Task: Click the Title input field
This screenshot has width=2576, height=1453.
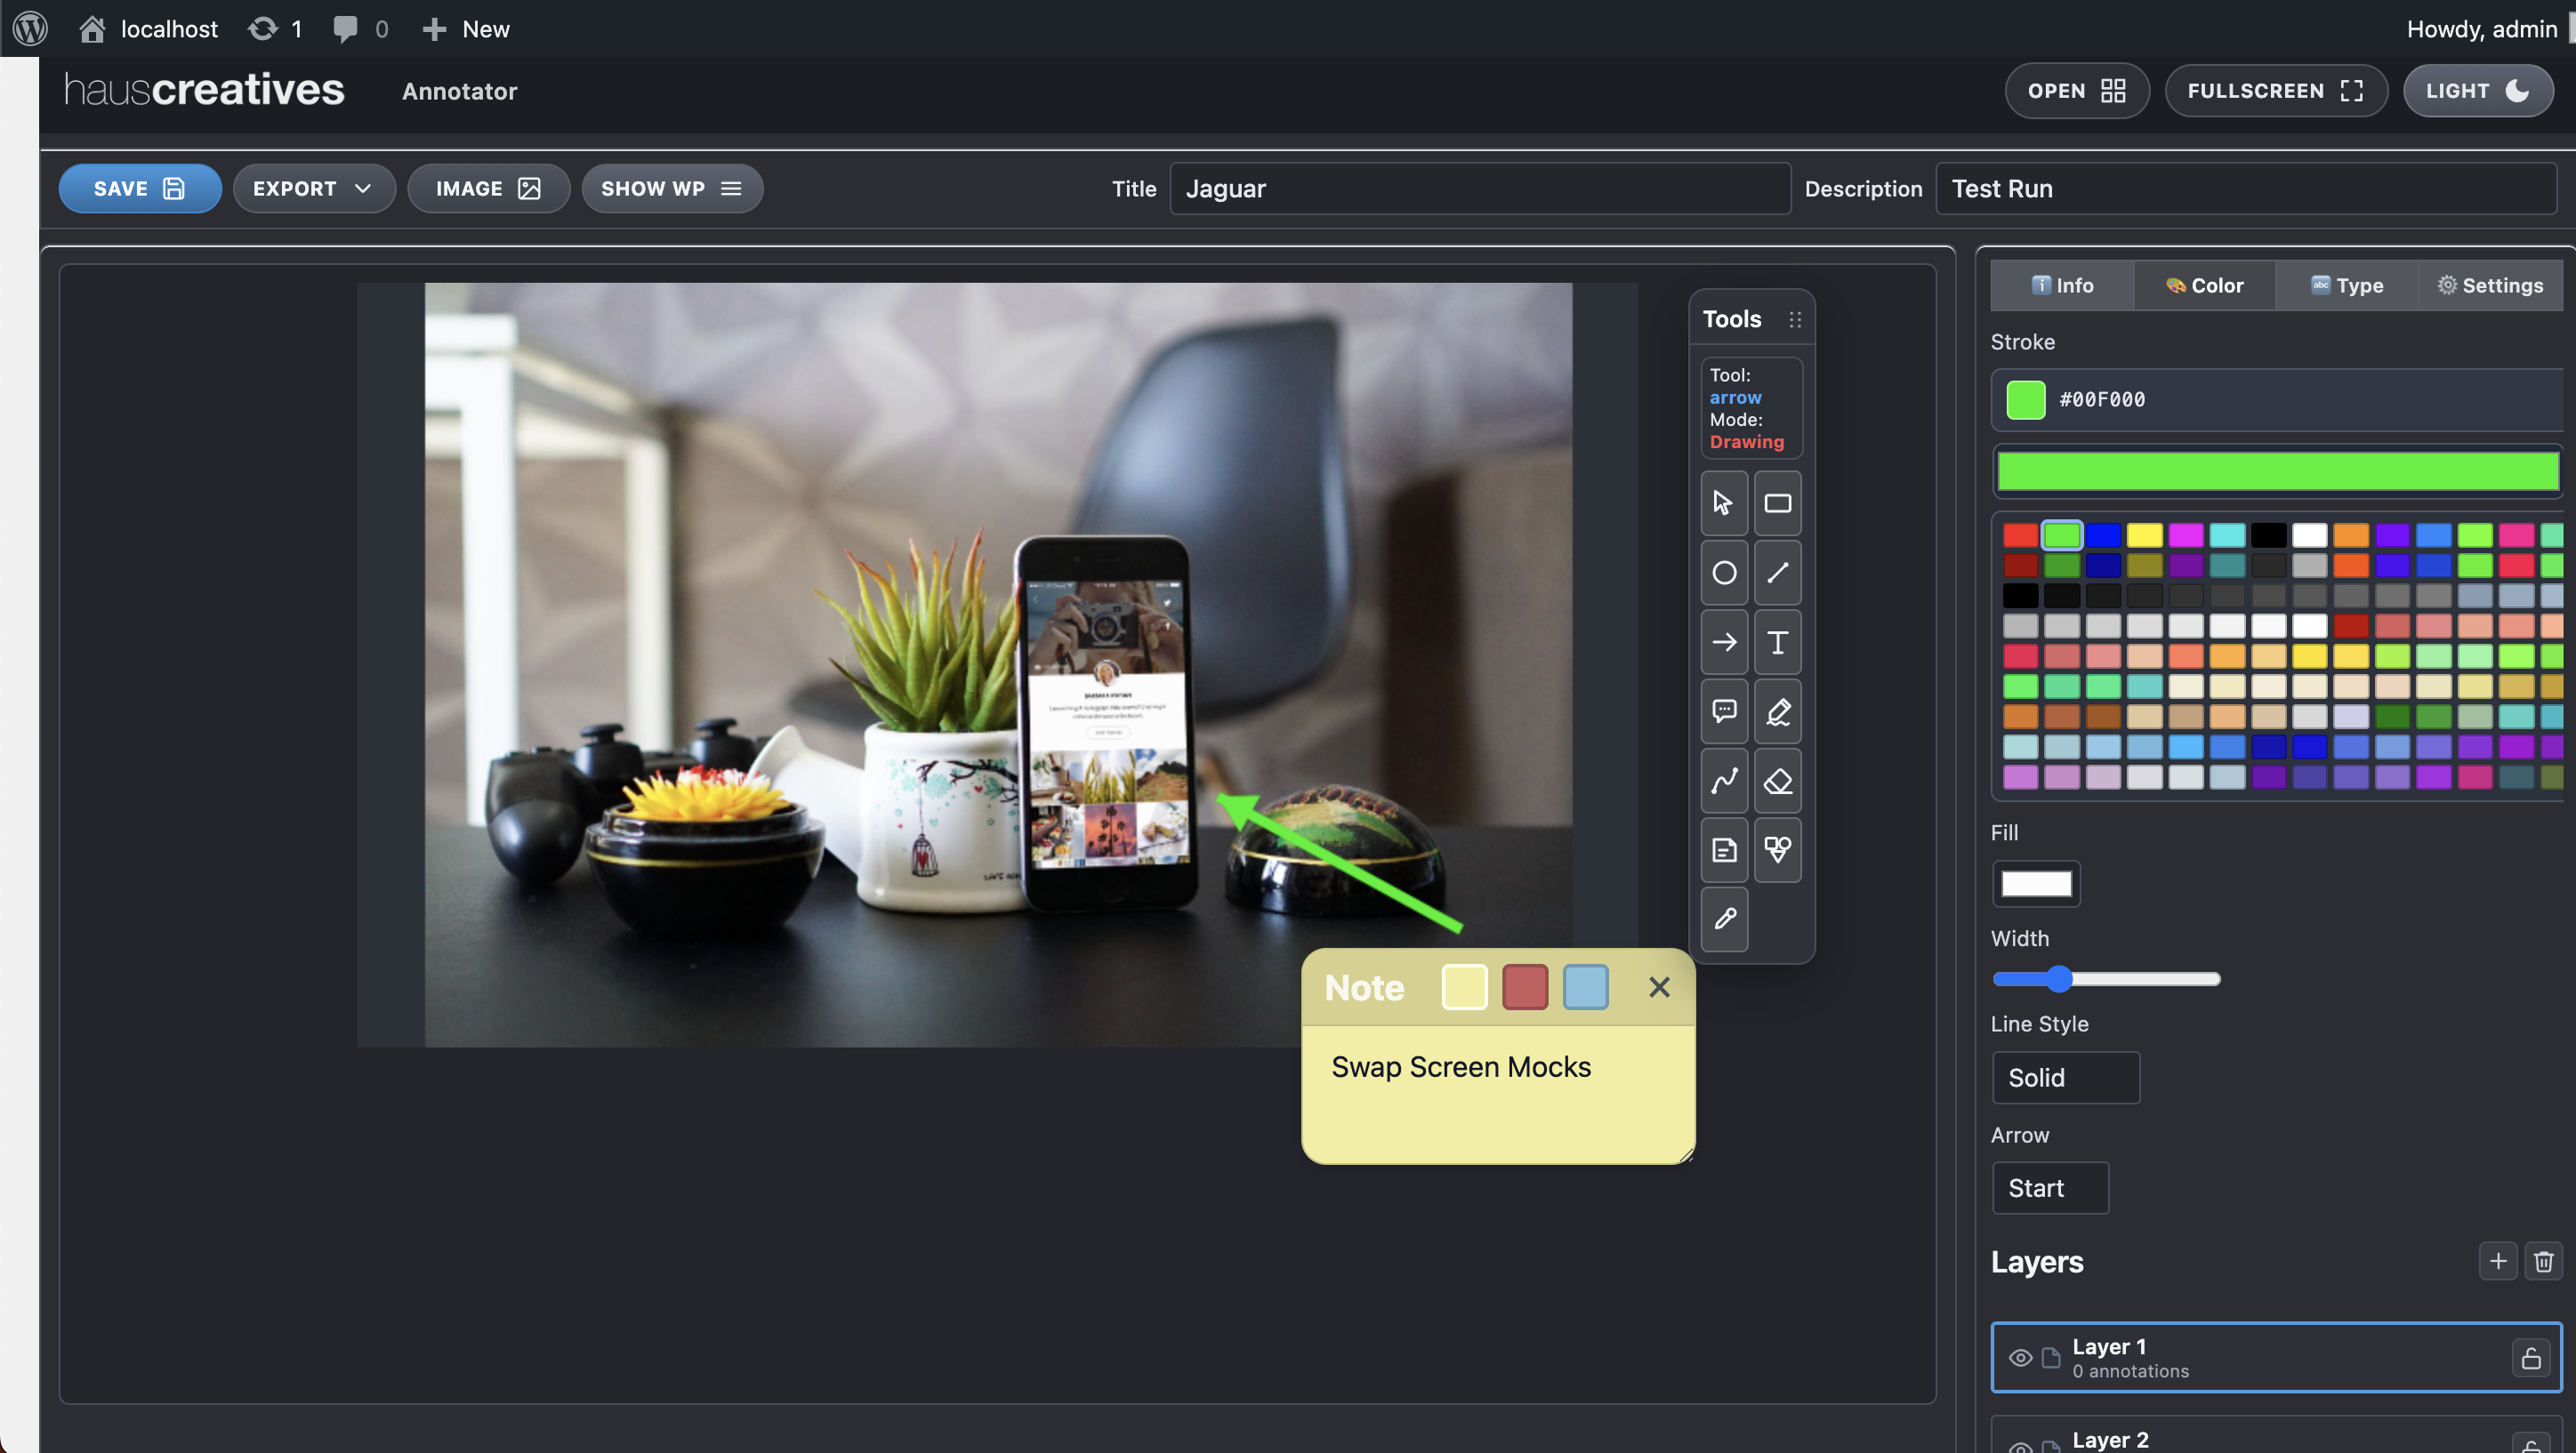Action: [1480, 188]
